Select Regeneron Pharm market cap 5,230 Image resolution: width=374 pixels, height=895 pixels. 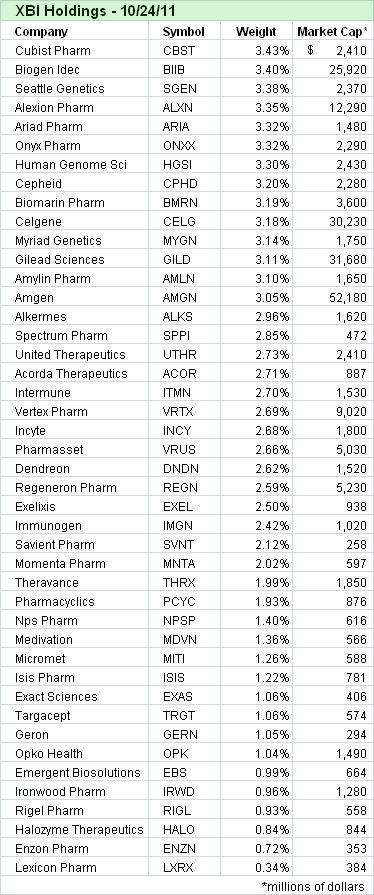333,487
